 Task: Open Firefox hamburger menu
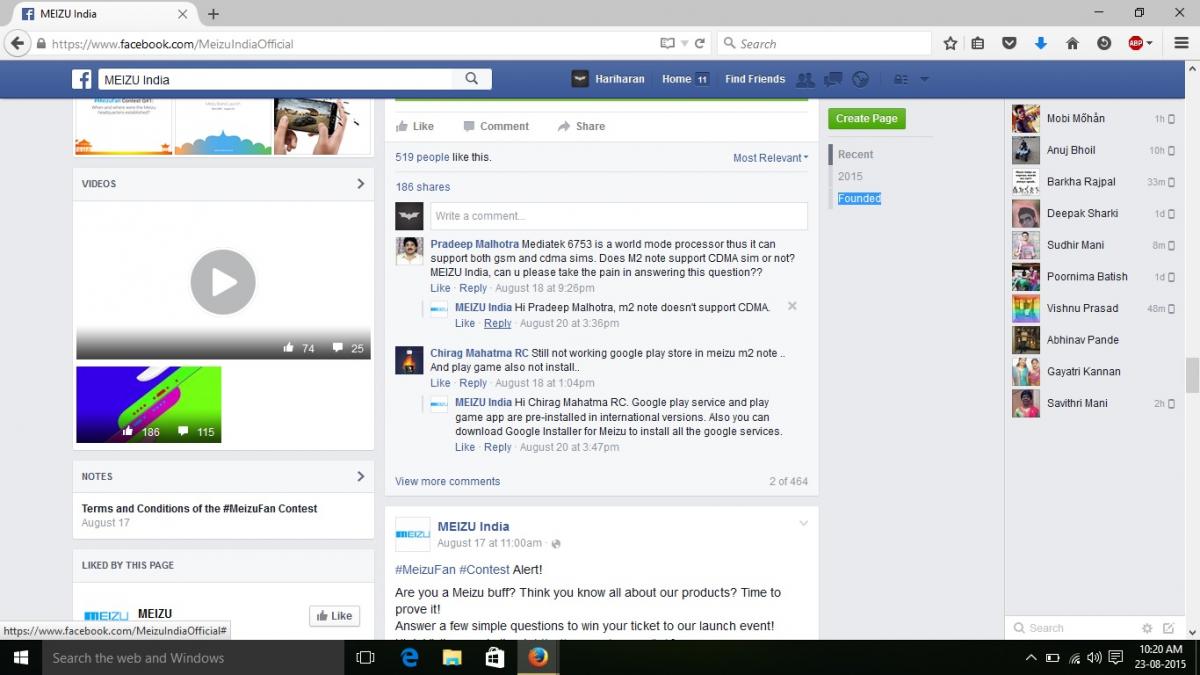click(x=1181, y=44)
